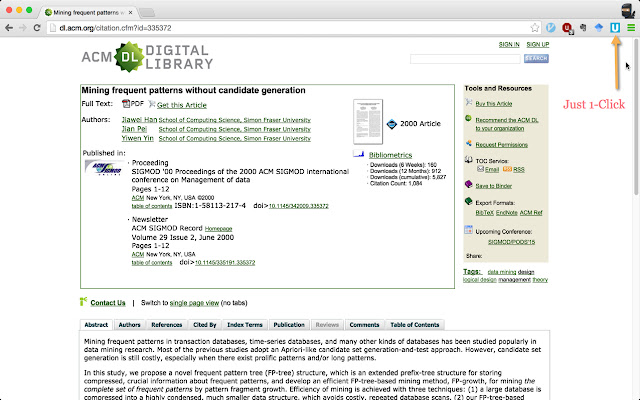Click the Save to Binder link
Screen dimensions: 640x400
493,186
